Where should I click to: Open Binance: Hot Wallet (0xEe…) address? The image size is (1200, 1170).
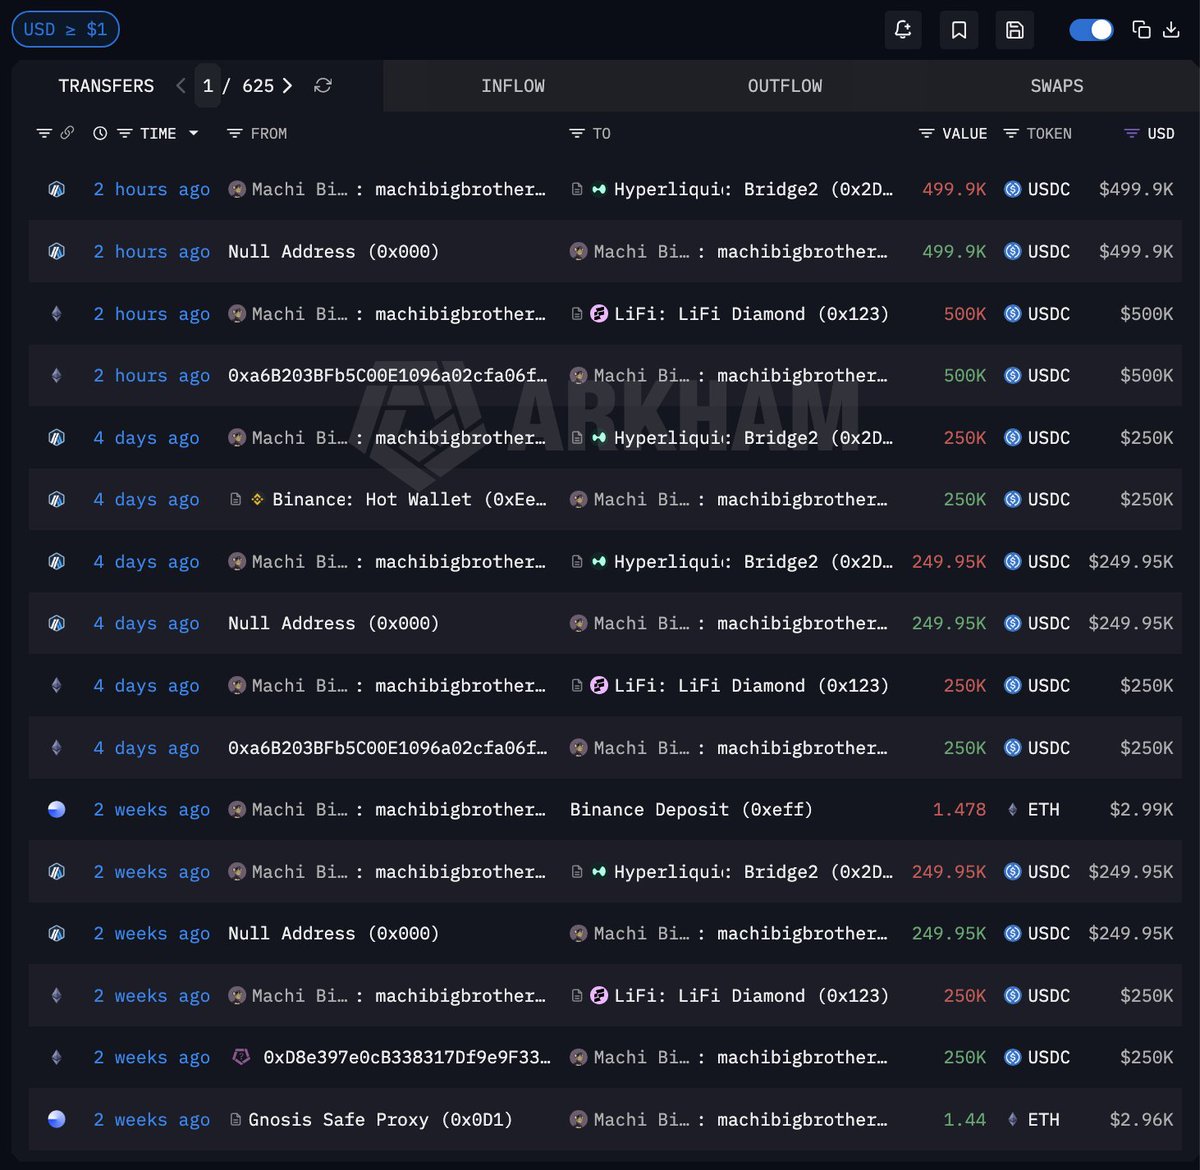[x=409, y=499]
